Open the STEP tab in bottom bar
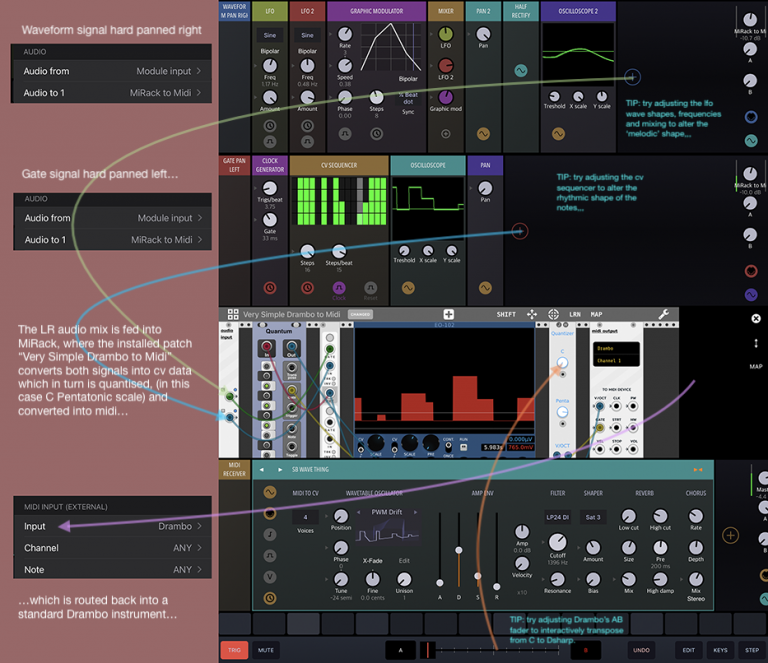The image size is (768, 663). [x=752, y=650]
